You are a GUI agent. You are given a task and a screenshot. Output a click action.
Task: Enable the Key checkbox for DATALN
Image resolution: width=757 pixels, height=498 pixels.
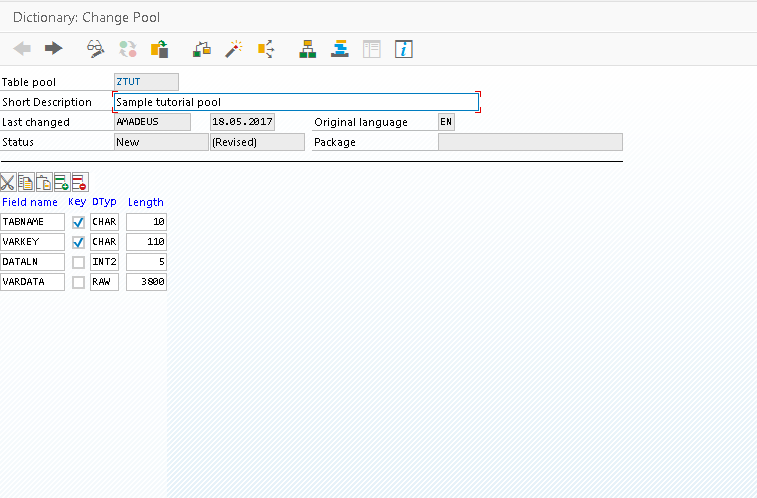pos(78,262)
